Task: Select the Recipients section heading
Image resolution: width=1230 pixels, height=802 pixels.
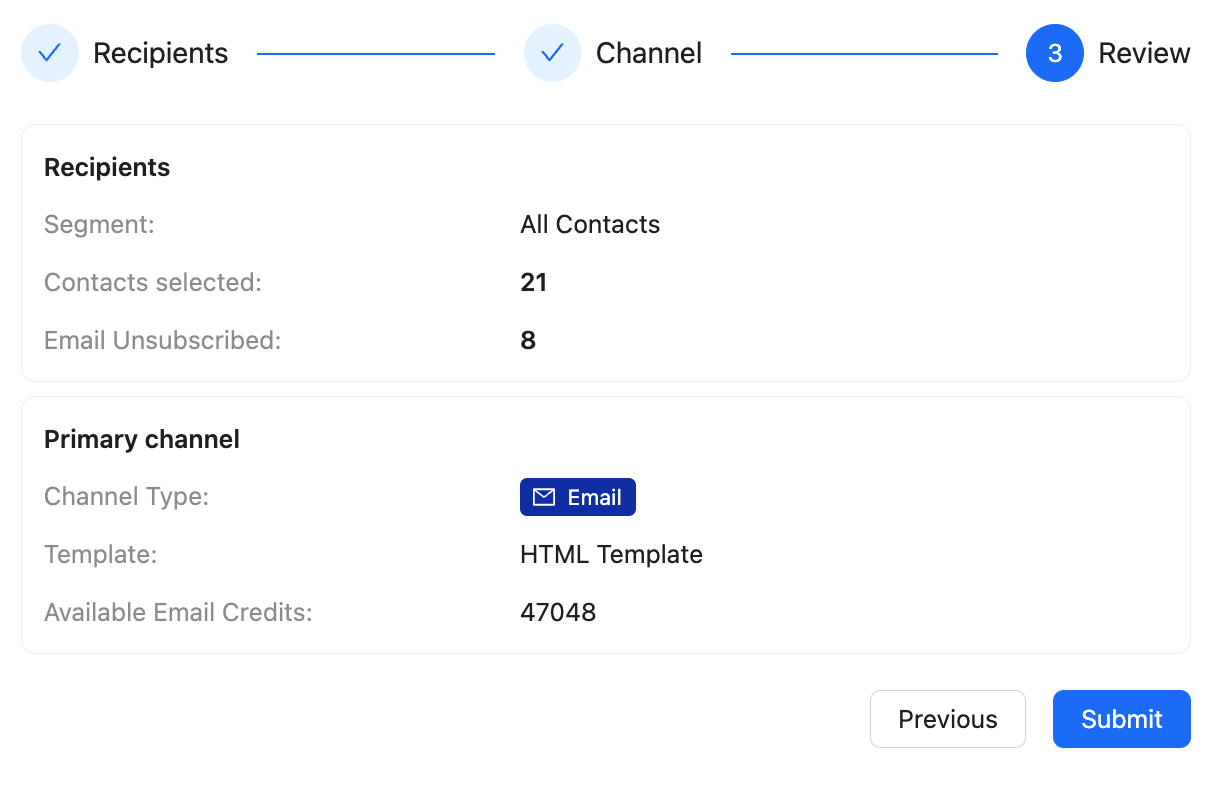Action: point(107,167)
